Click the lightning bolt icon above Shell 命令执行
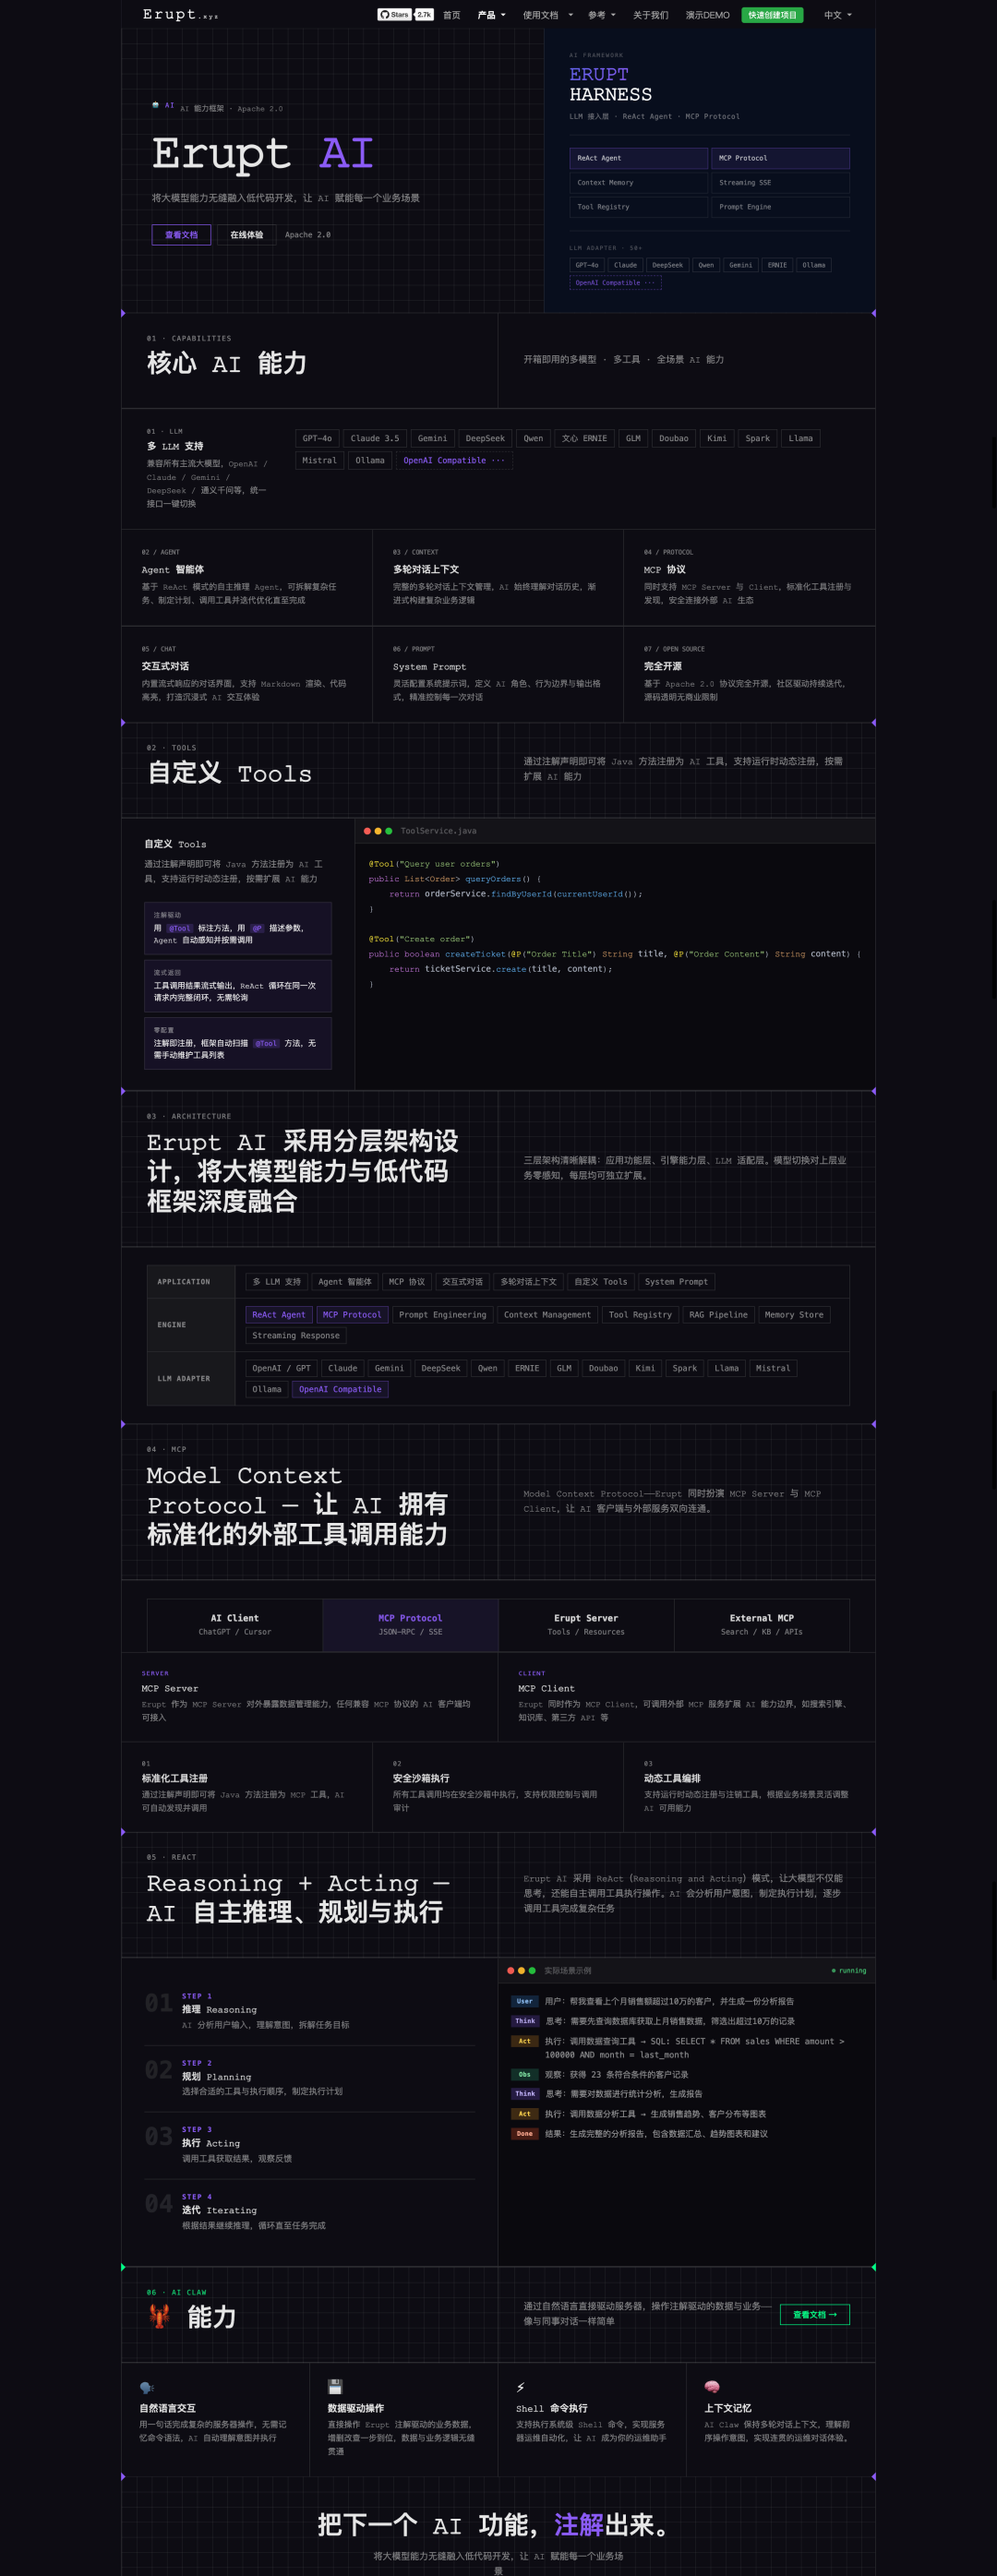The width and height of the screenshot is (997, 2576). (x=520, y=2387)
